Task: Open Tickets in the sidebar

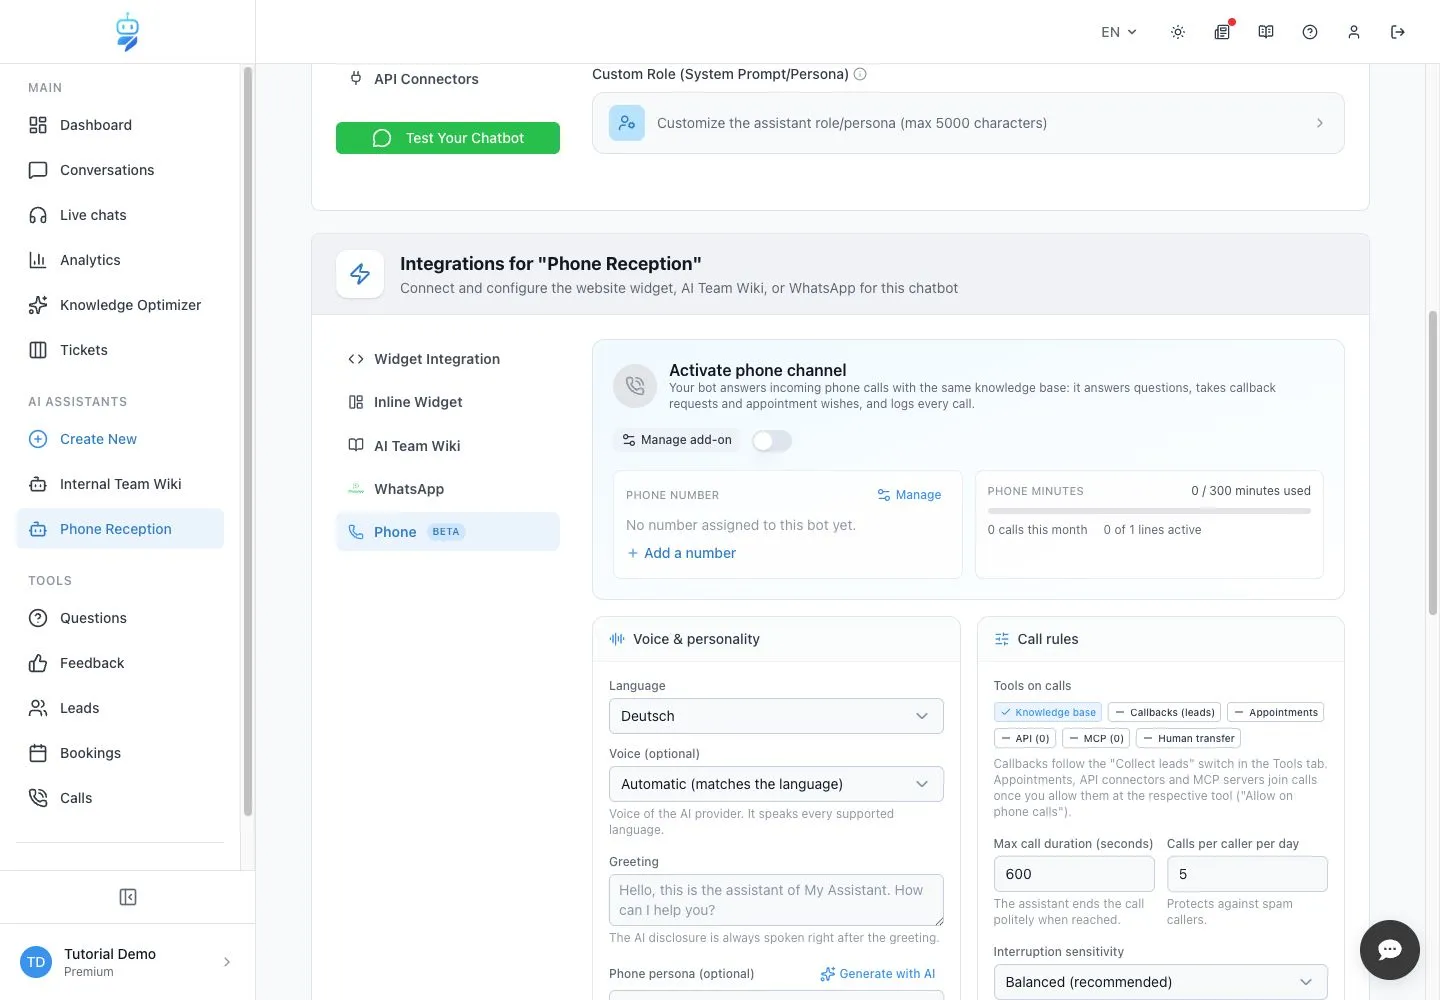Action: pos(120,350)
